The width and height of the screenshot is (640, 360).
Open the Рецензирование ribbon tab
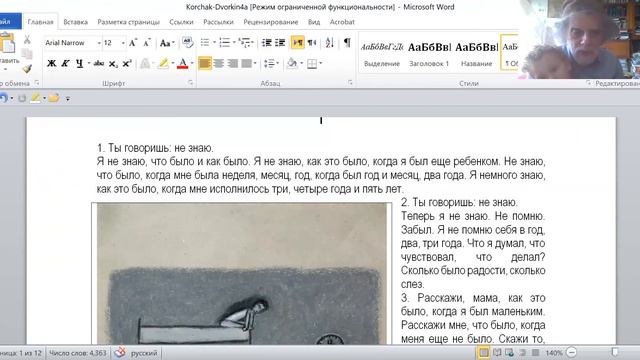271,22
